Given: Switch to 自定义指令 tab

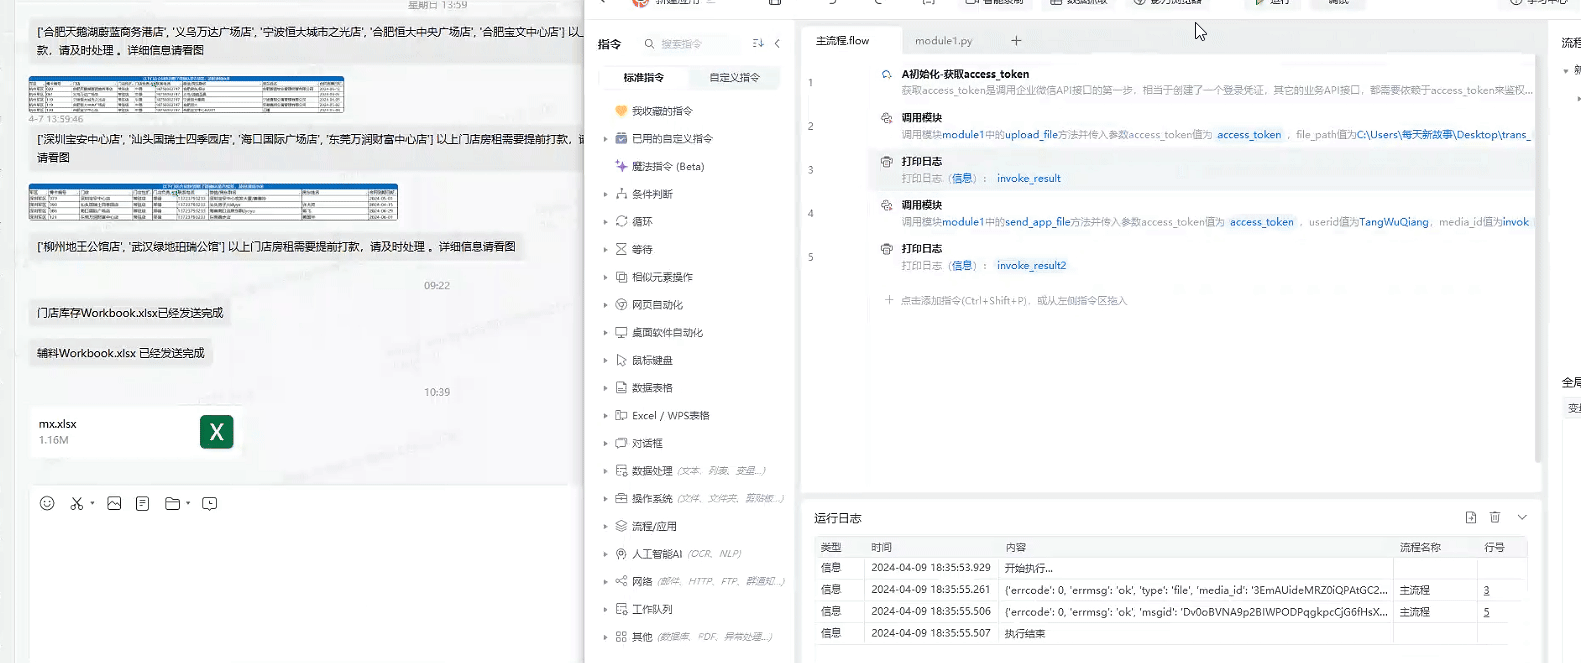Looking at the screenshot, I should [735, 77].
